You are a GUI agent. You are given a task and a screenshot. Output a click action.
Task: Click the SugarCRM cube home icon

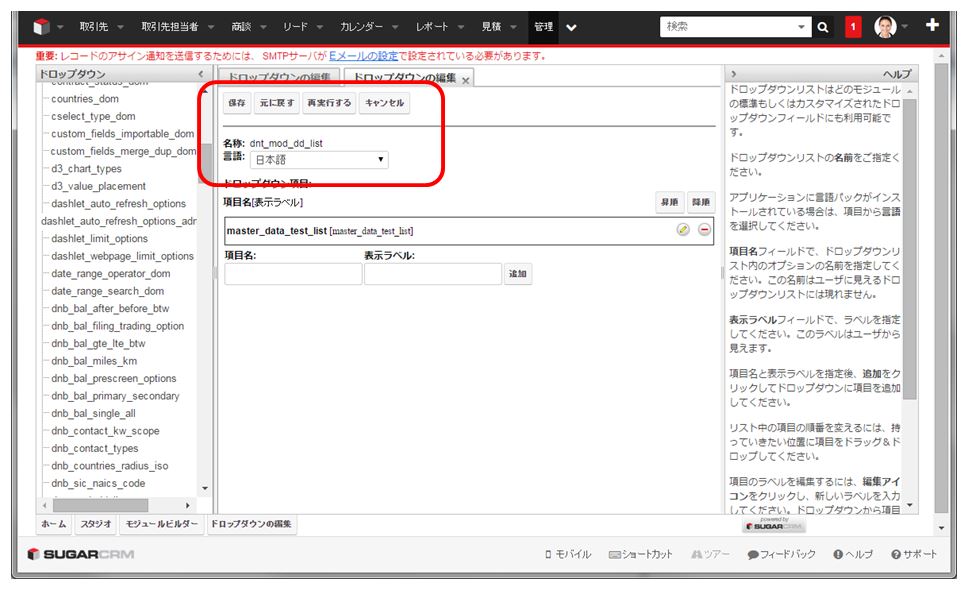(x=41, y=27)
